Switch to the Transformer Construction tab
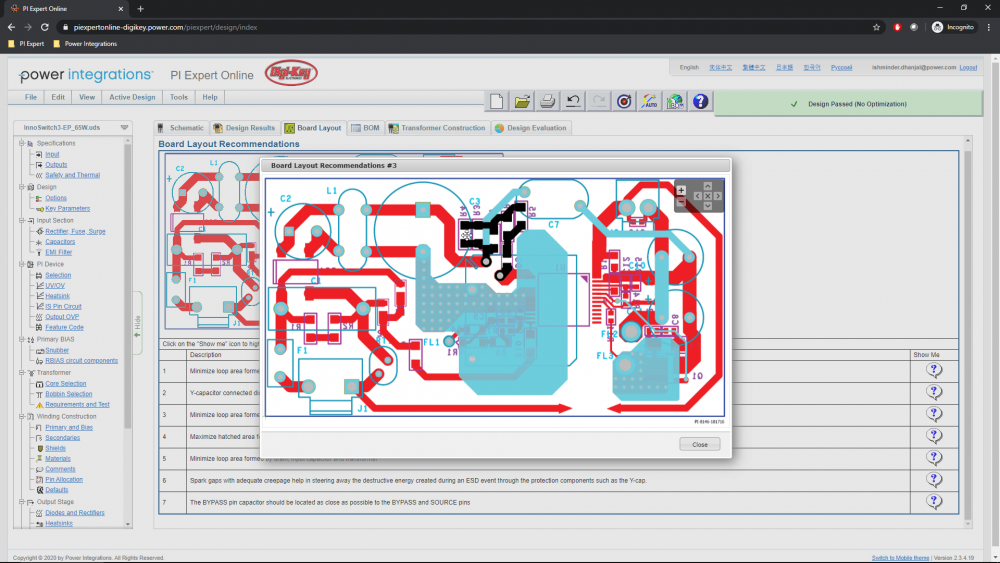This screenshot has height=563, width=1000. click(438, 128)
